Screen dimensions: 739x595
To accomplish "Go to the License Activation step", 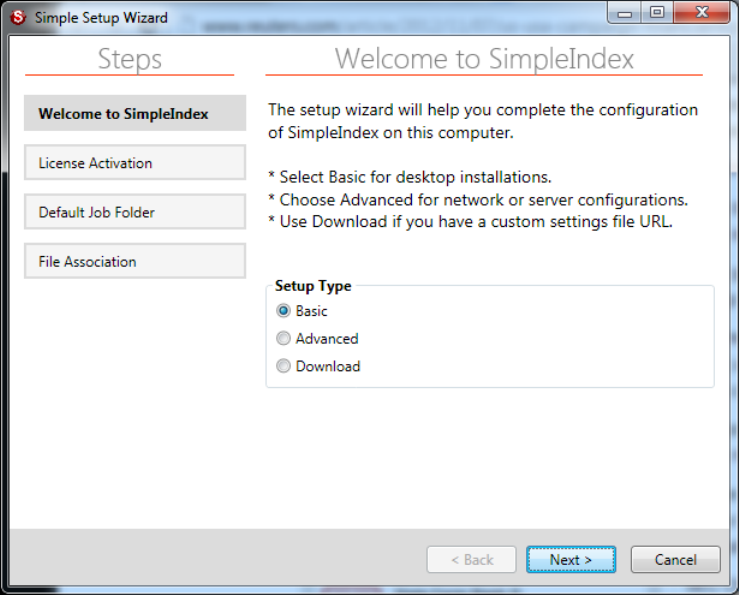I will click(x=134, y=162).
